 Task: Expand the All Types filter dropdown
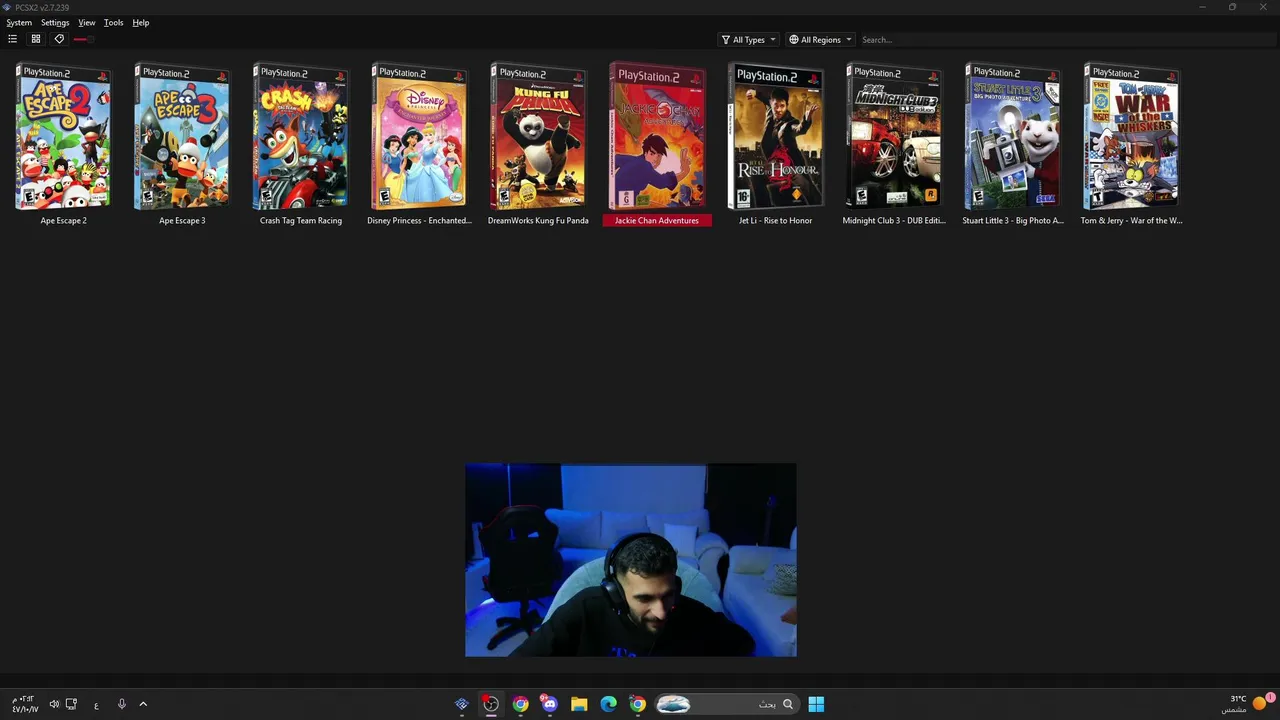click(x=748, y=40)
